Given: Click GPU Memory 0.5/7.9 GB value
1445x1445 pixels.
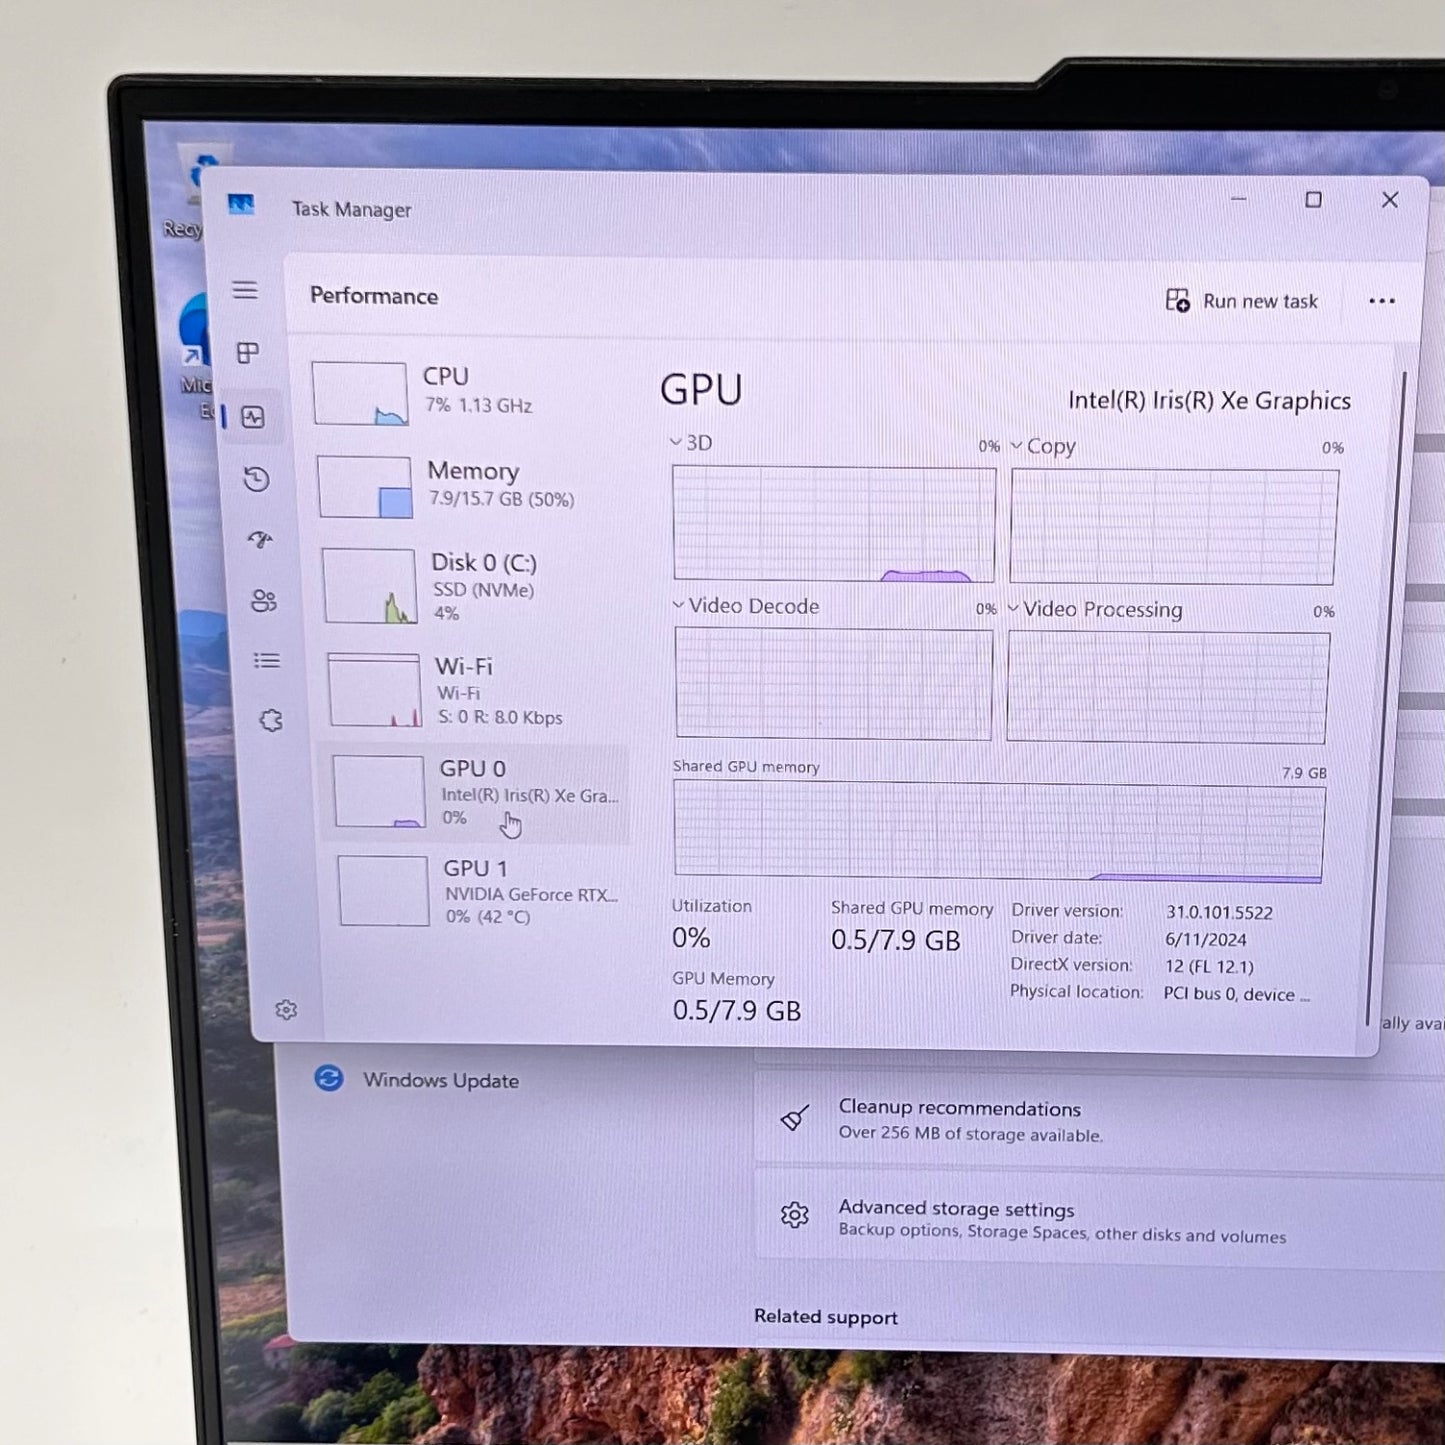Looking at the screenshot, I should (737, 1011).
